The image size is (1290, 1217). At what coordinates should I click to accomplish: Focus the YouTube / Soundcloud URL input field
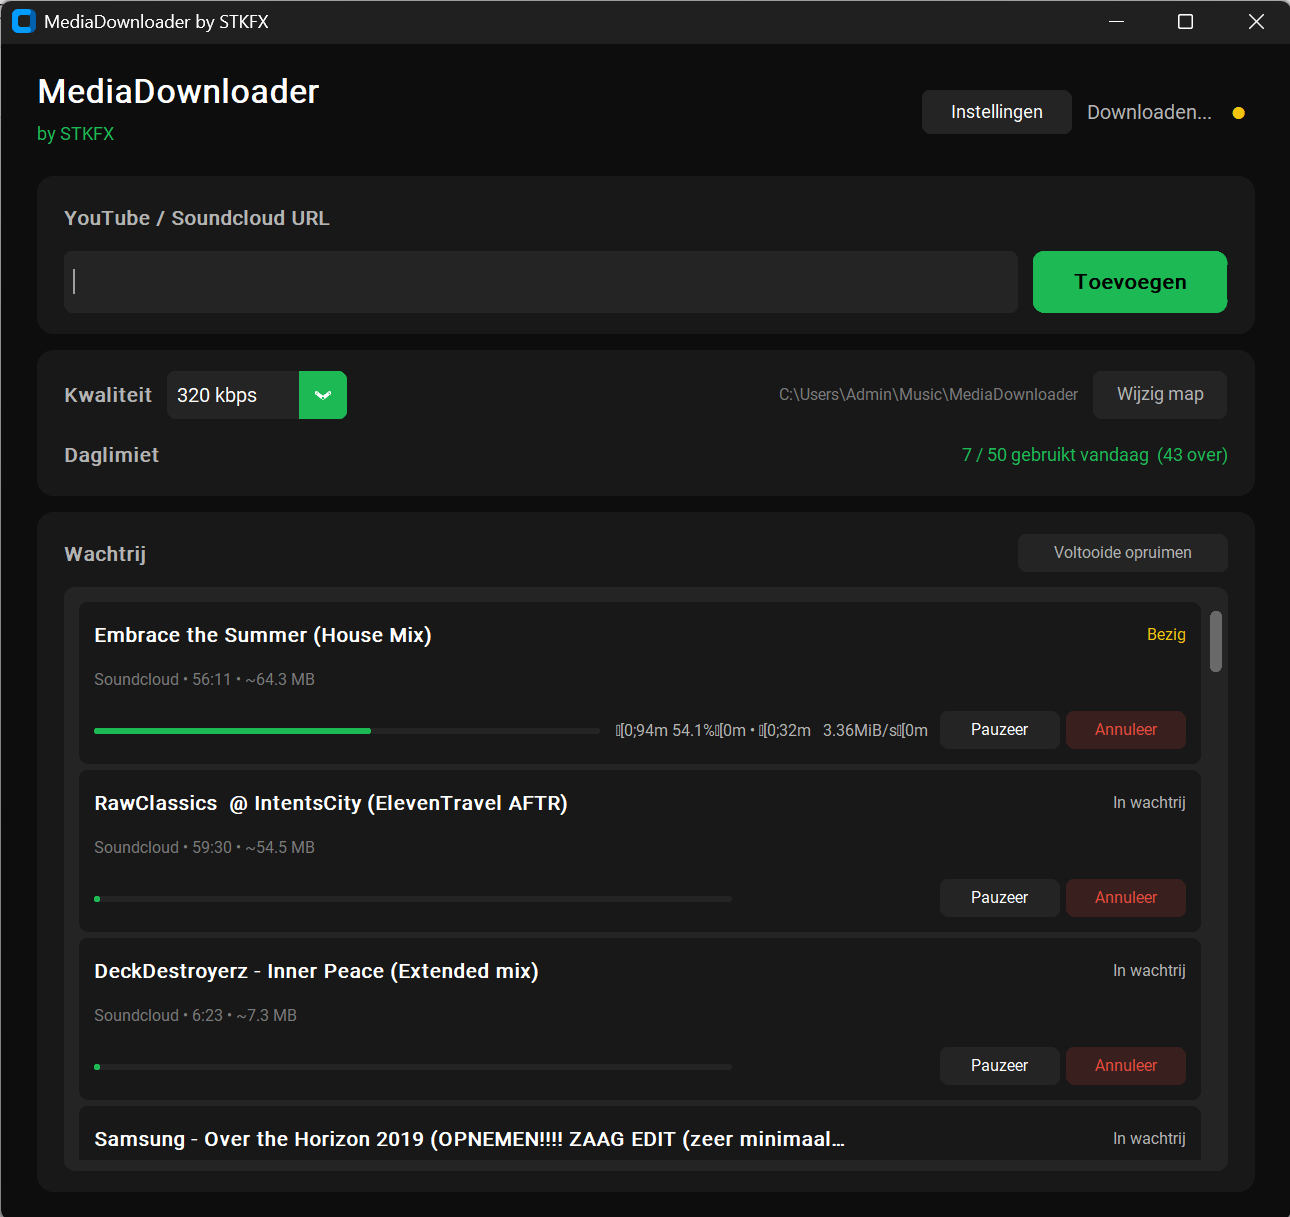tap(541, 282)
